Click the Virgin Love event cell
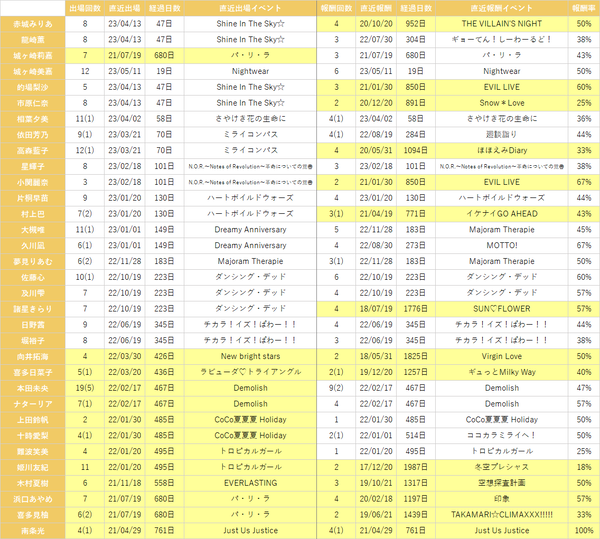 pyautogui.click(x=502, y=357)
